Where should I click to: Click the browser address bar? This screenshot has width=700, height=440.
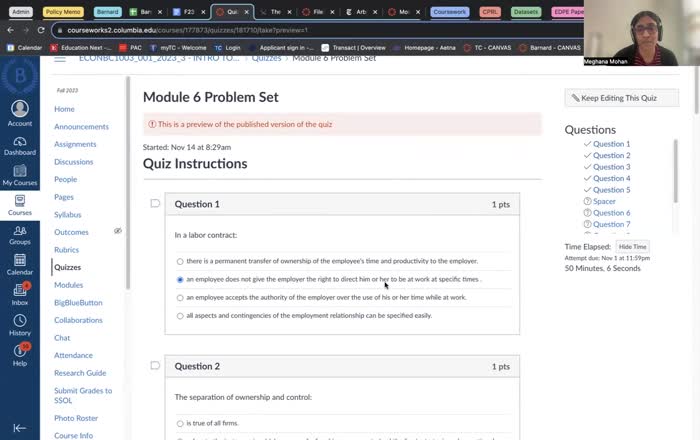coord(300,30)
